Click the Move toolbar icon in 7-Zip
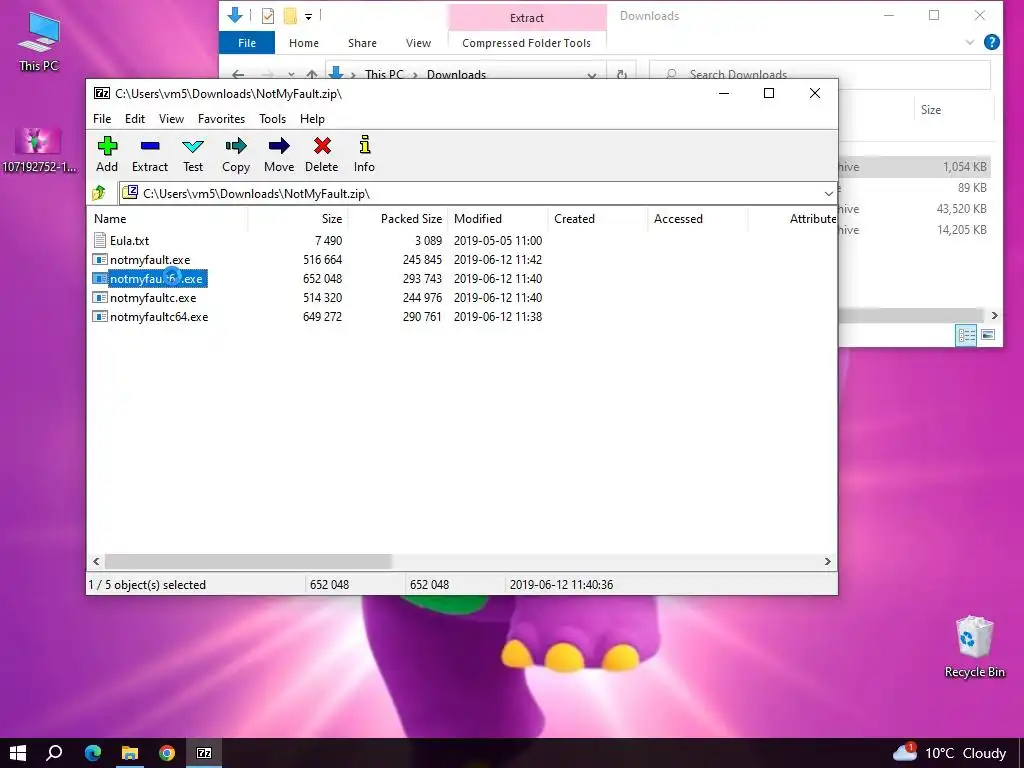The width and height of the screenshot is (1024, 768). (x=279, y=146)
